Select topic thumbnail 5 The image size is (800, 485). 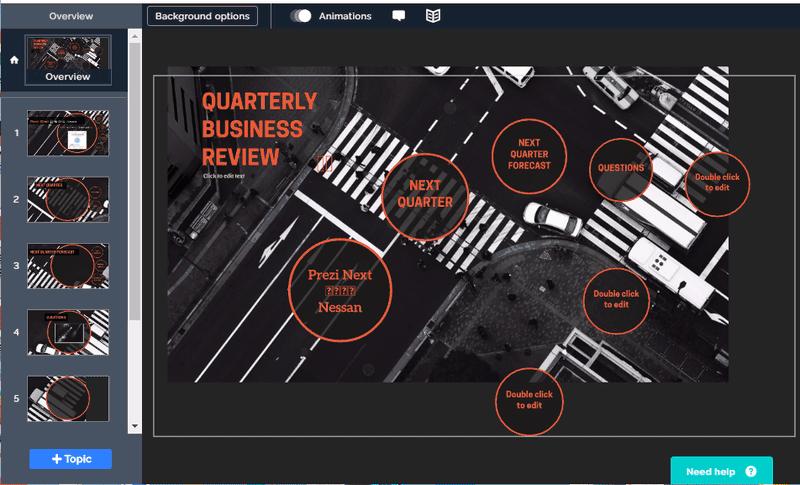tap(68, 399)
